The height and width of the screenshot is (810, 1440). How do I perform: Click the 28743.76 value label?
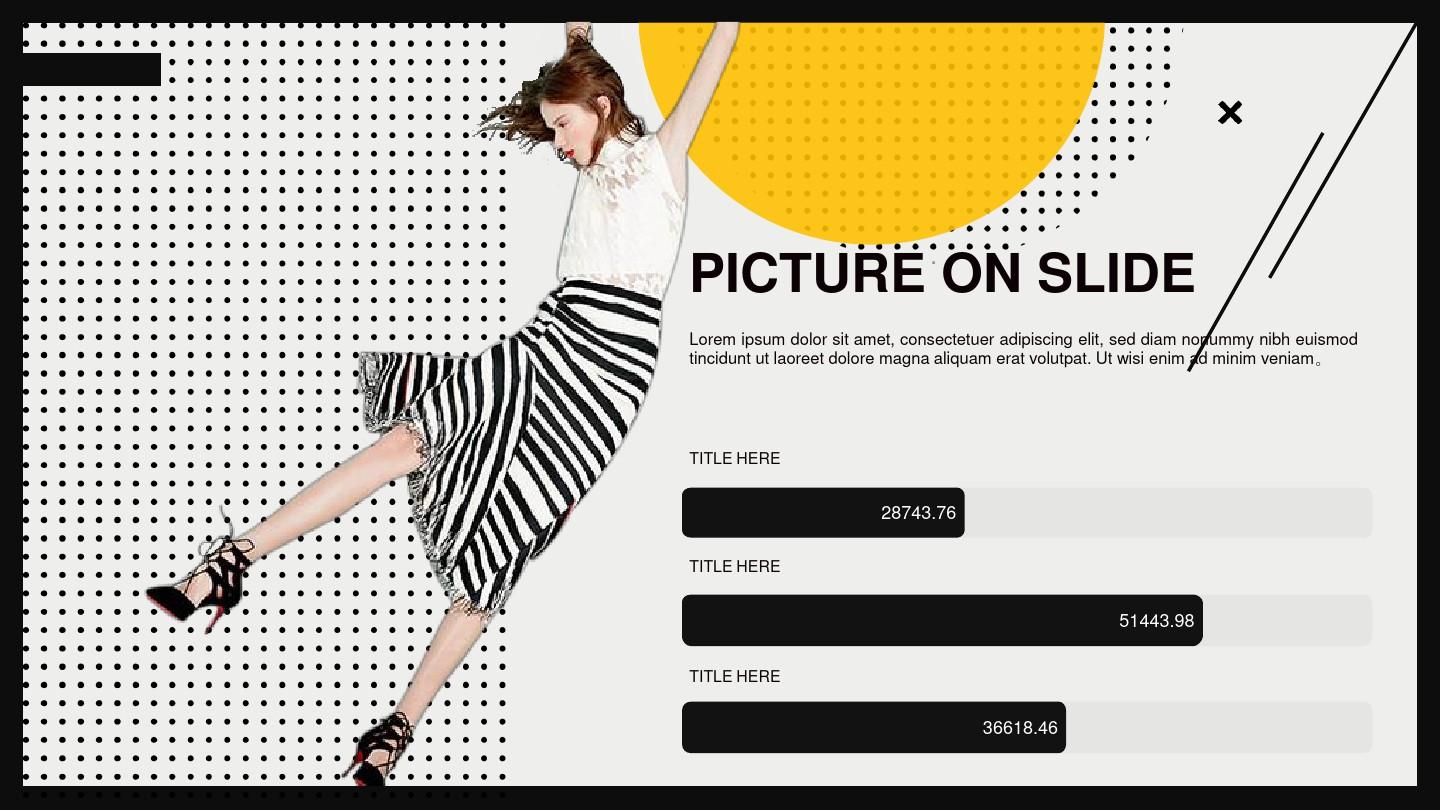pyautogui.click(x=918, y=514)
